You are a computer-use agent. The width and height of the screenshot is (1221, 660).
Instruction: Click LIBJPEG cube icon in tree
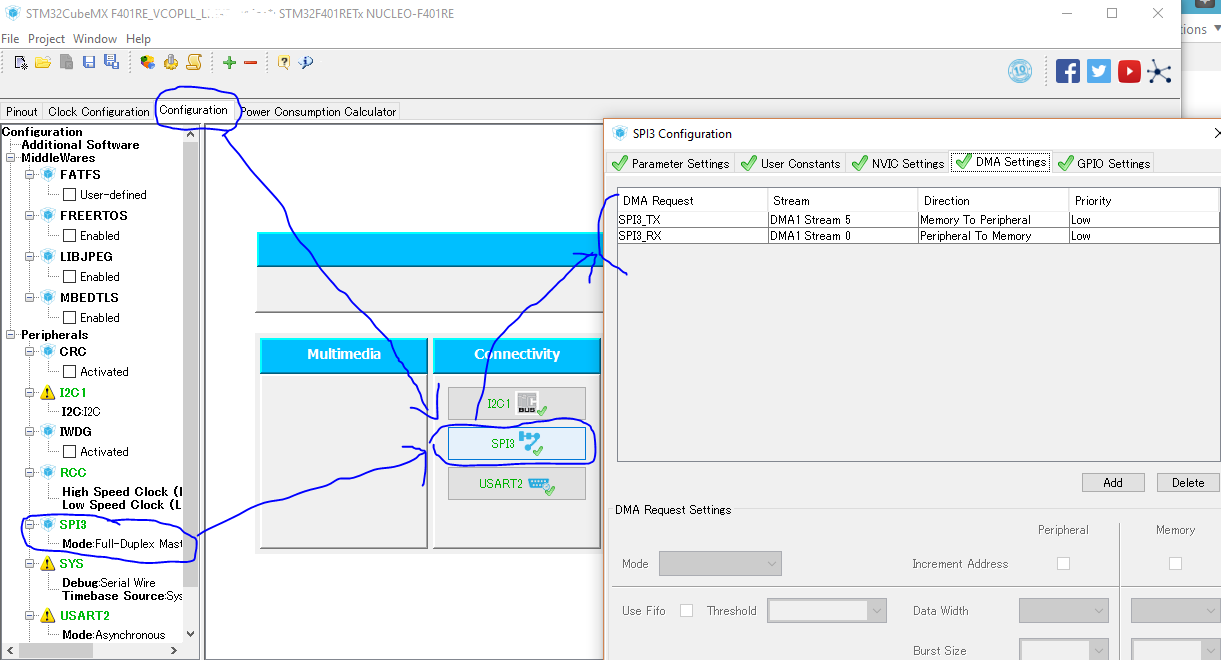[x=47, y=256]
